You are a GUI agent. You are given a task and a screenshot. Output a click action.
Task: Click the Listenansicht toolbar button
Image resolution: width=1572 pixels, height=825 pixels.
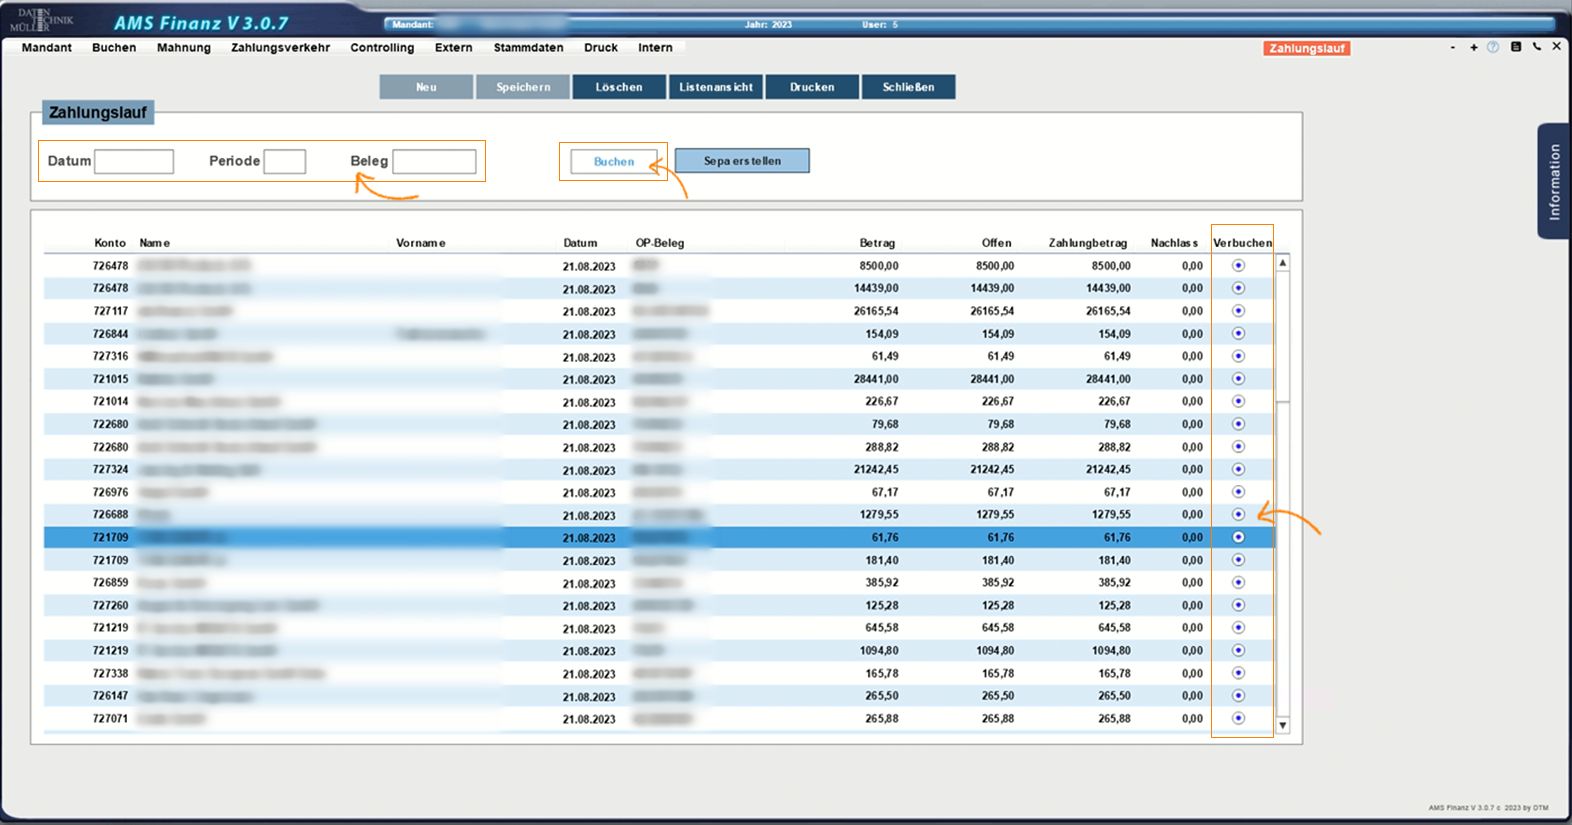click(716, 87)
